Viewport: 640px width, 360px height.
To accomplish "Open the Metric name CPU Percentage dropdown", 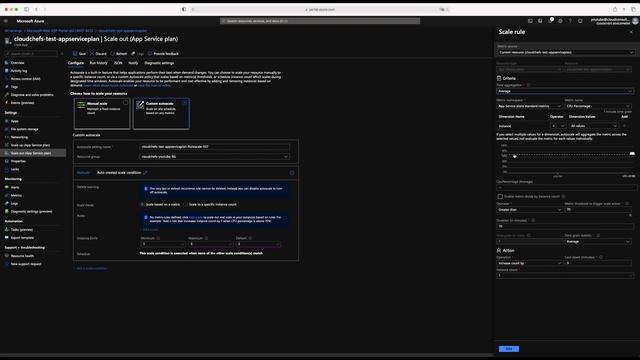I will [x=598, y=106].
